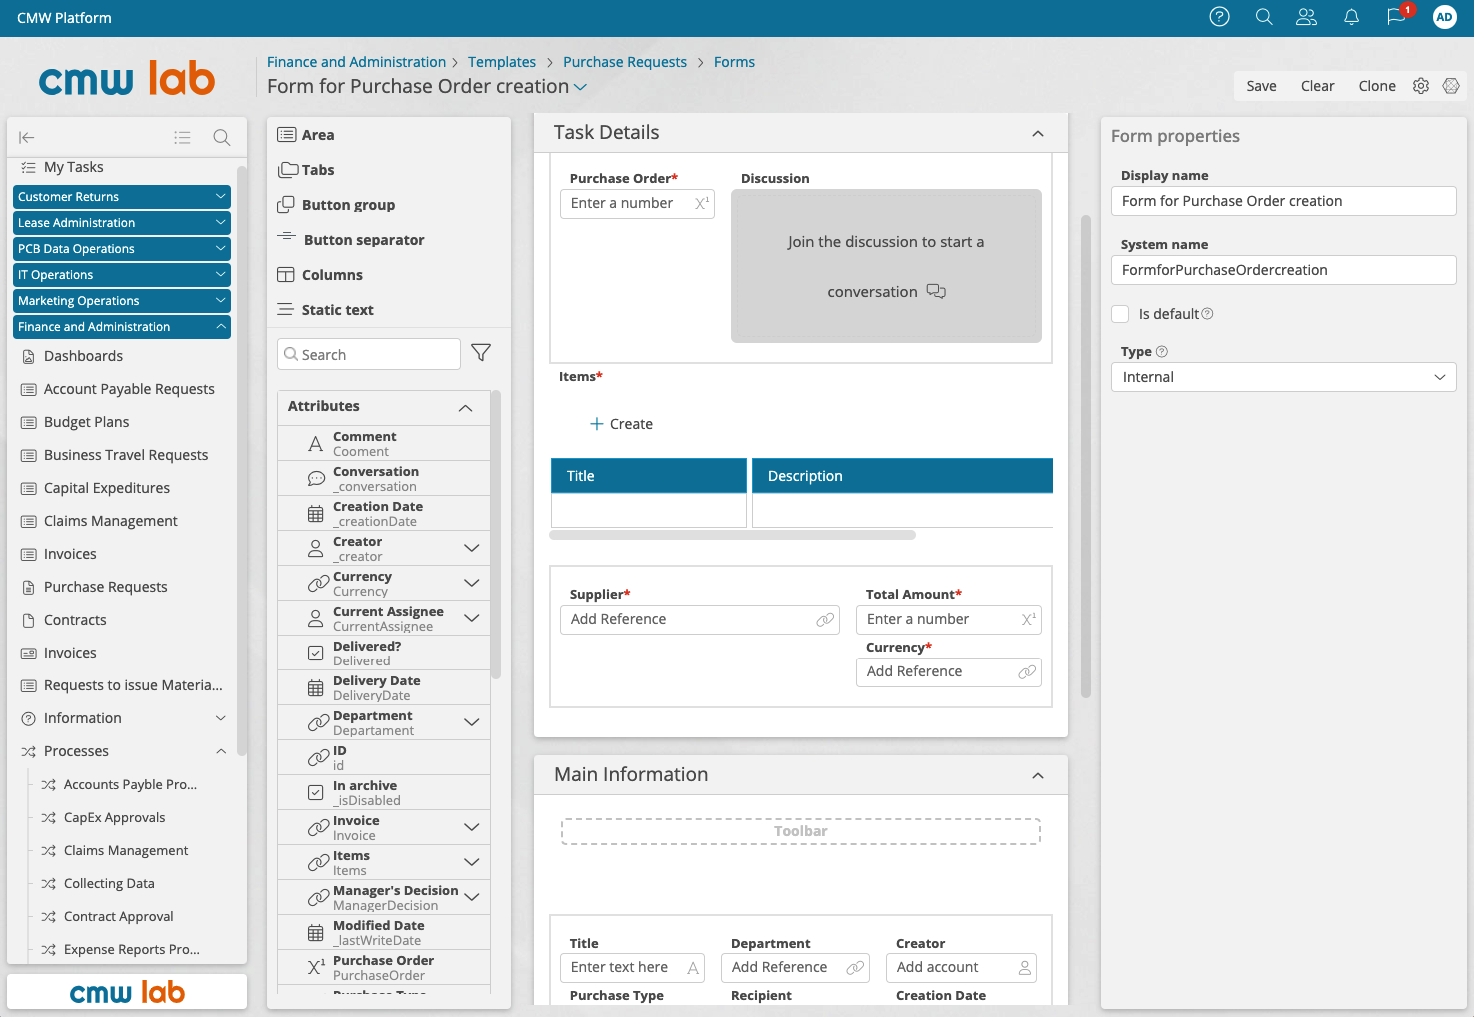Click the Clear button
1474x1017 pixels.
tap(1317, 86)
